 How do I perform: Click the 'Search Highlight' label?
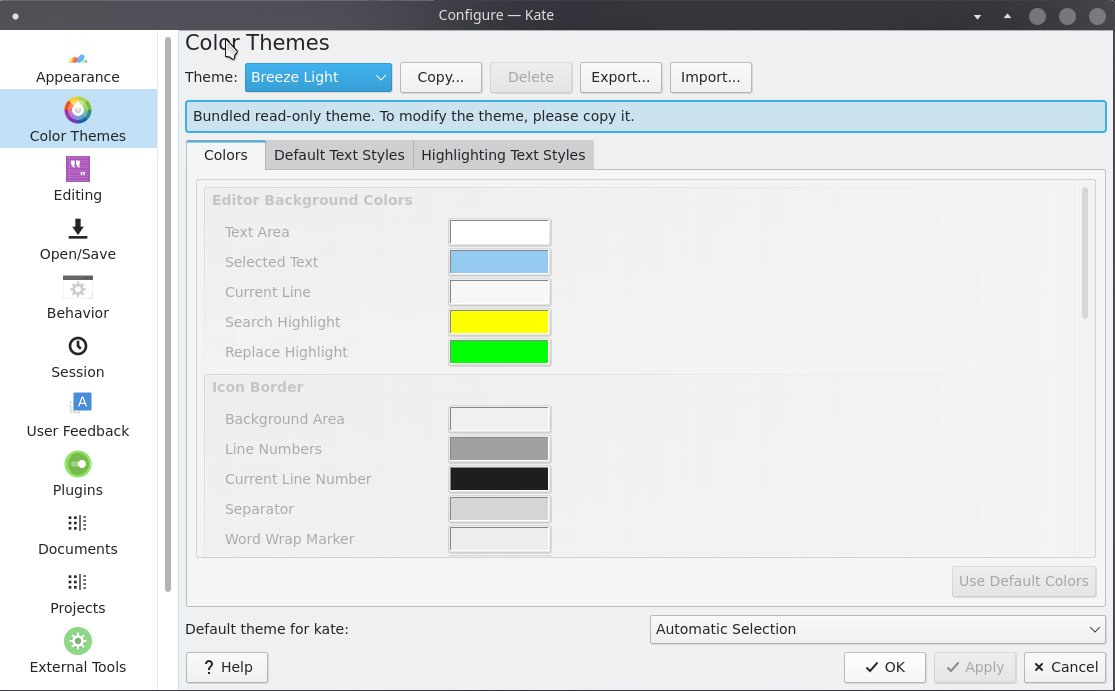[282, 322]
